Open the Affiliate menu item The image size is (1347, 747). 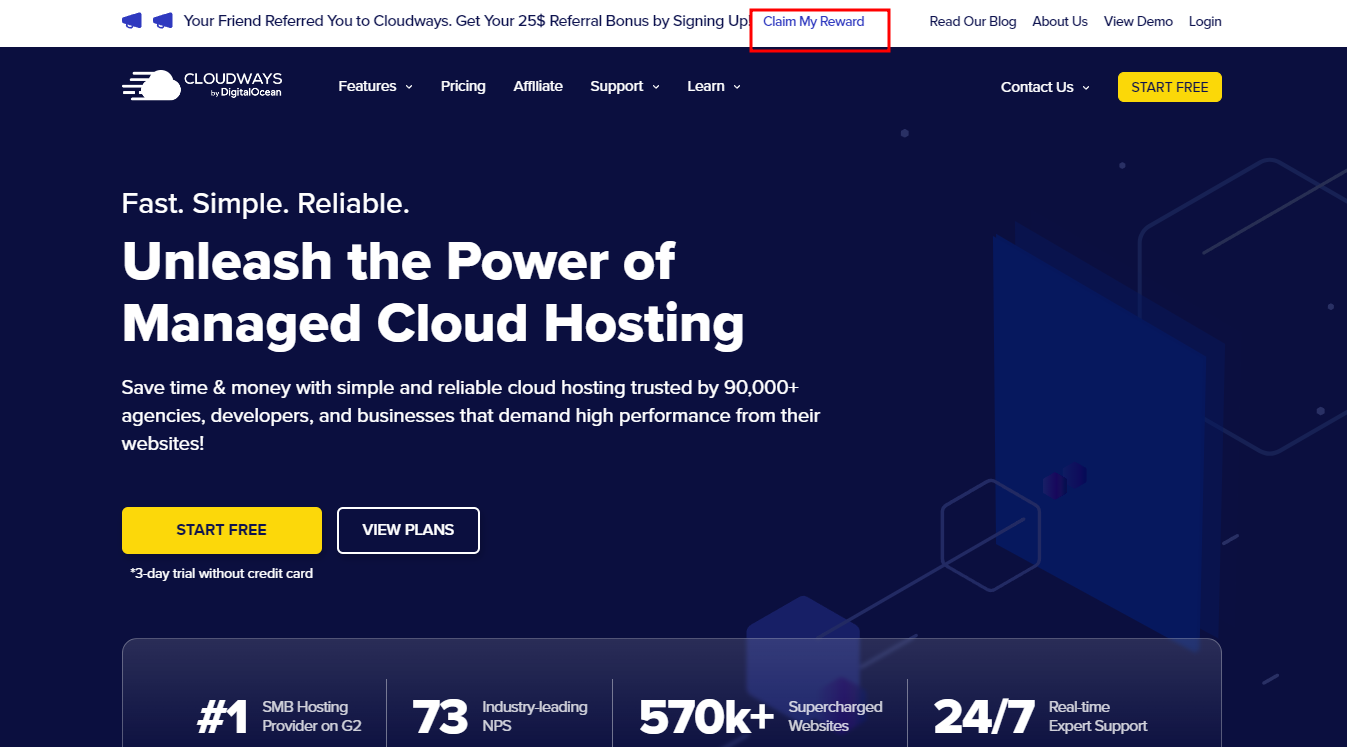pyautogui.click(x=538, y=86)
